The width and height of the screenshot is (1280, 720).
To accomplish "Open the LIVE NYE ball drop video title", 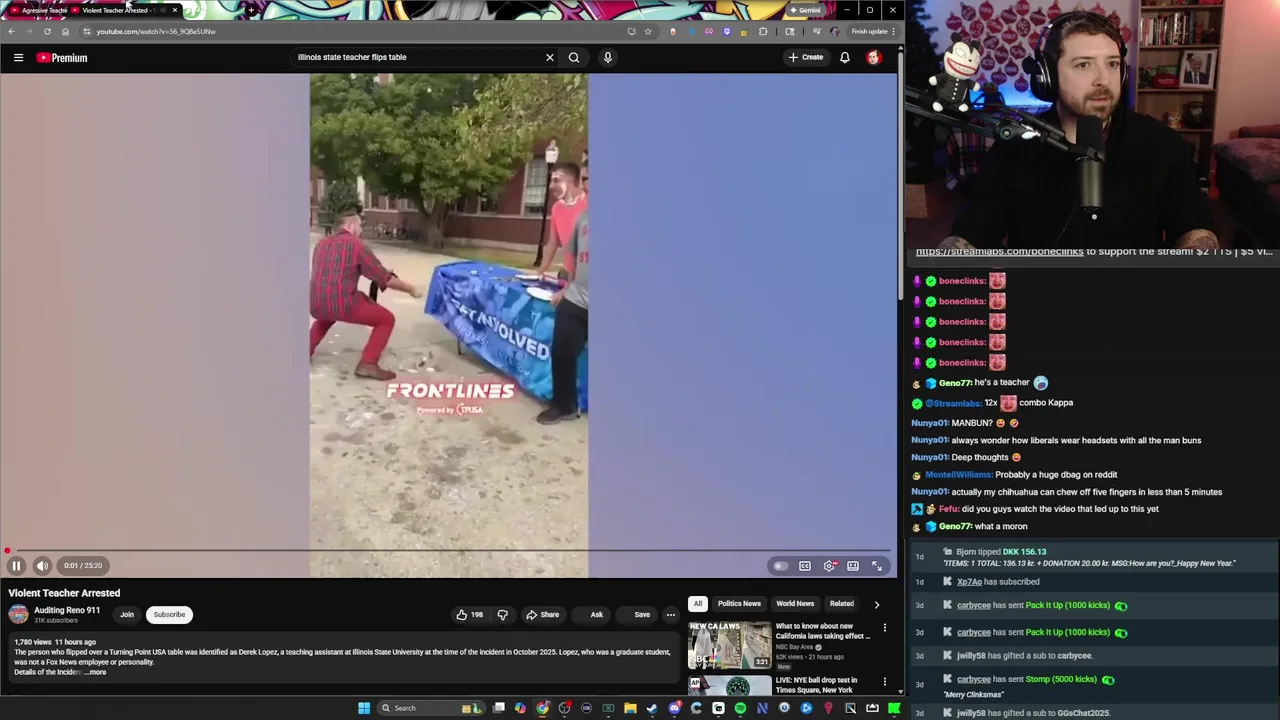I will 815,685.
